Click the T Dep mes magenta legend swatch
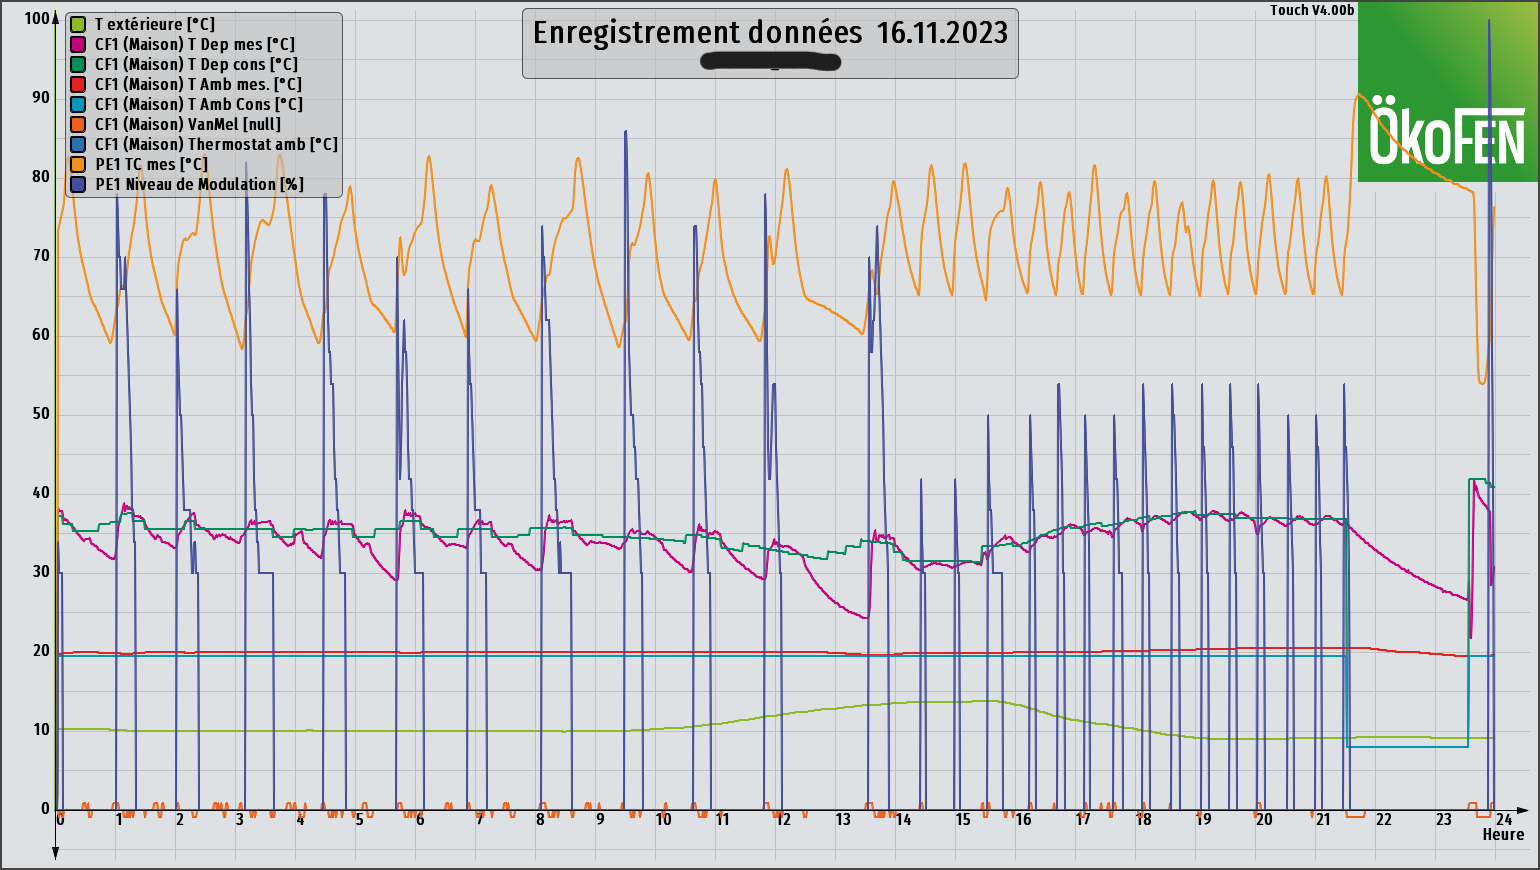This screenshot has width=1540, height=870. tap(78, 44)
